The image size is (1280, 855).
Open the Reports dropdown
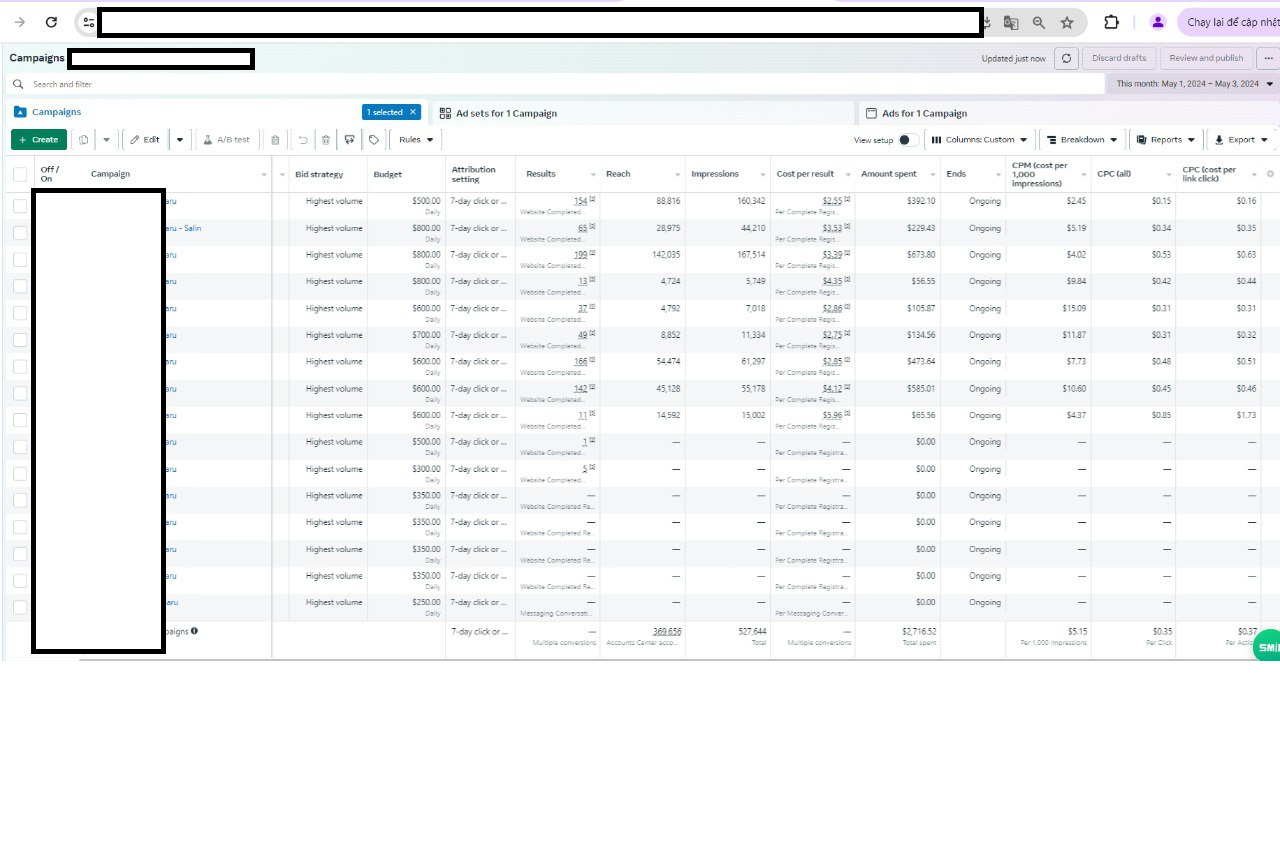1166,140
